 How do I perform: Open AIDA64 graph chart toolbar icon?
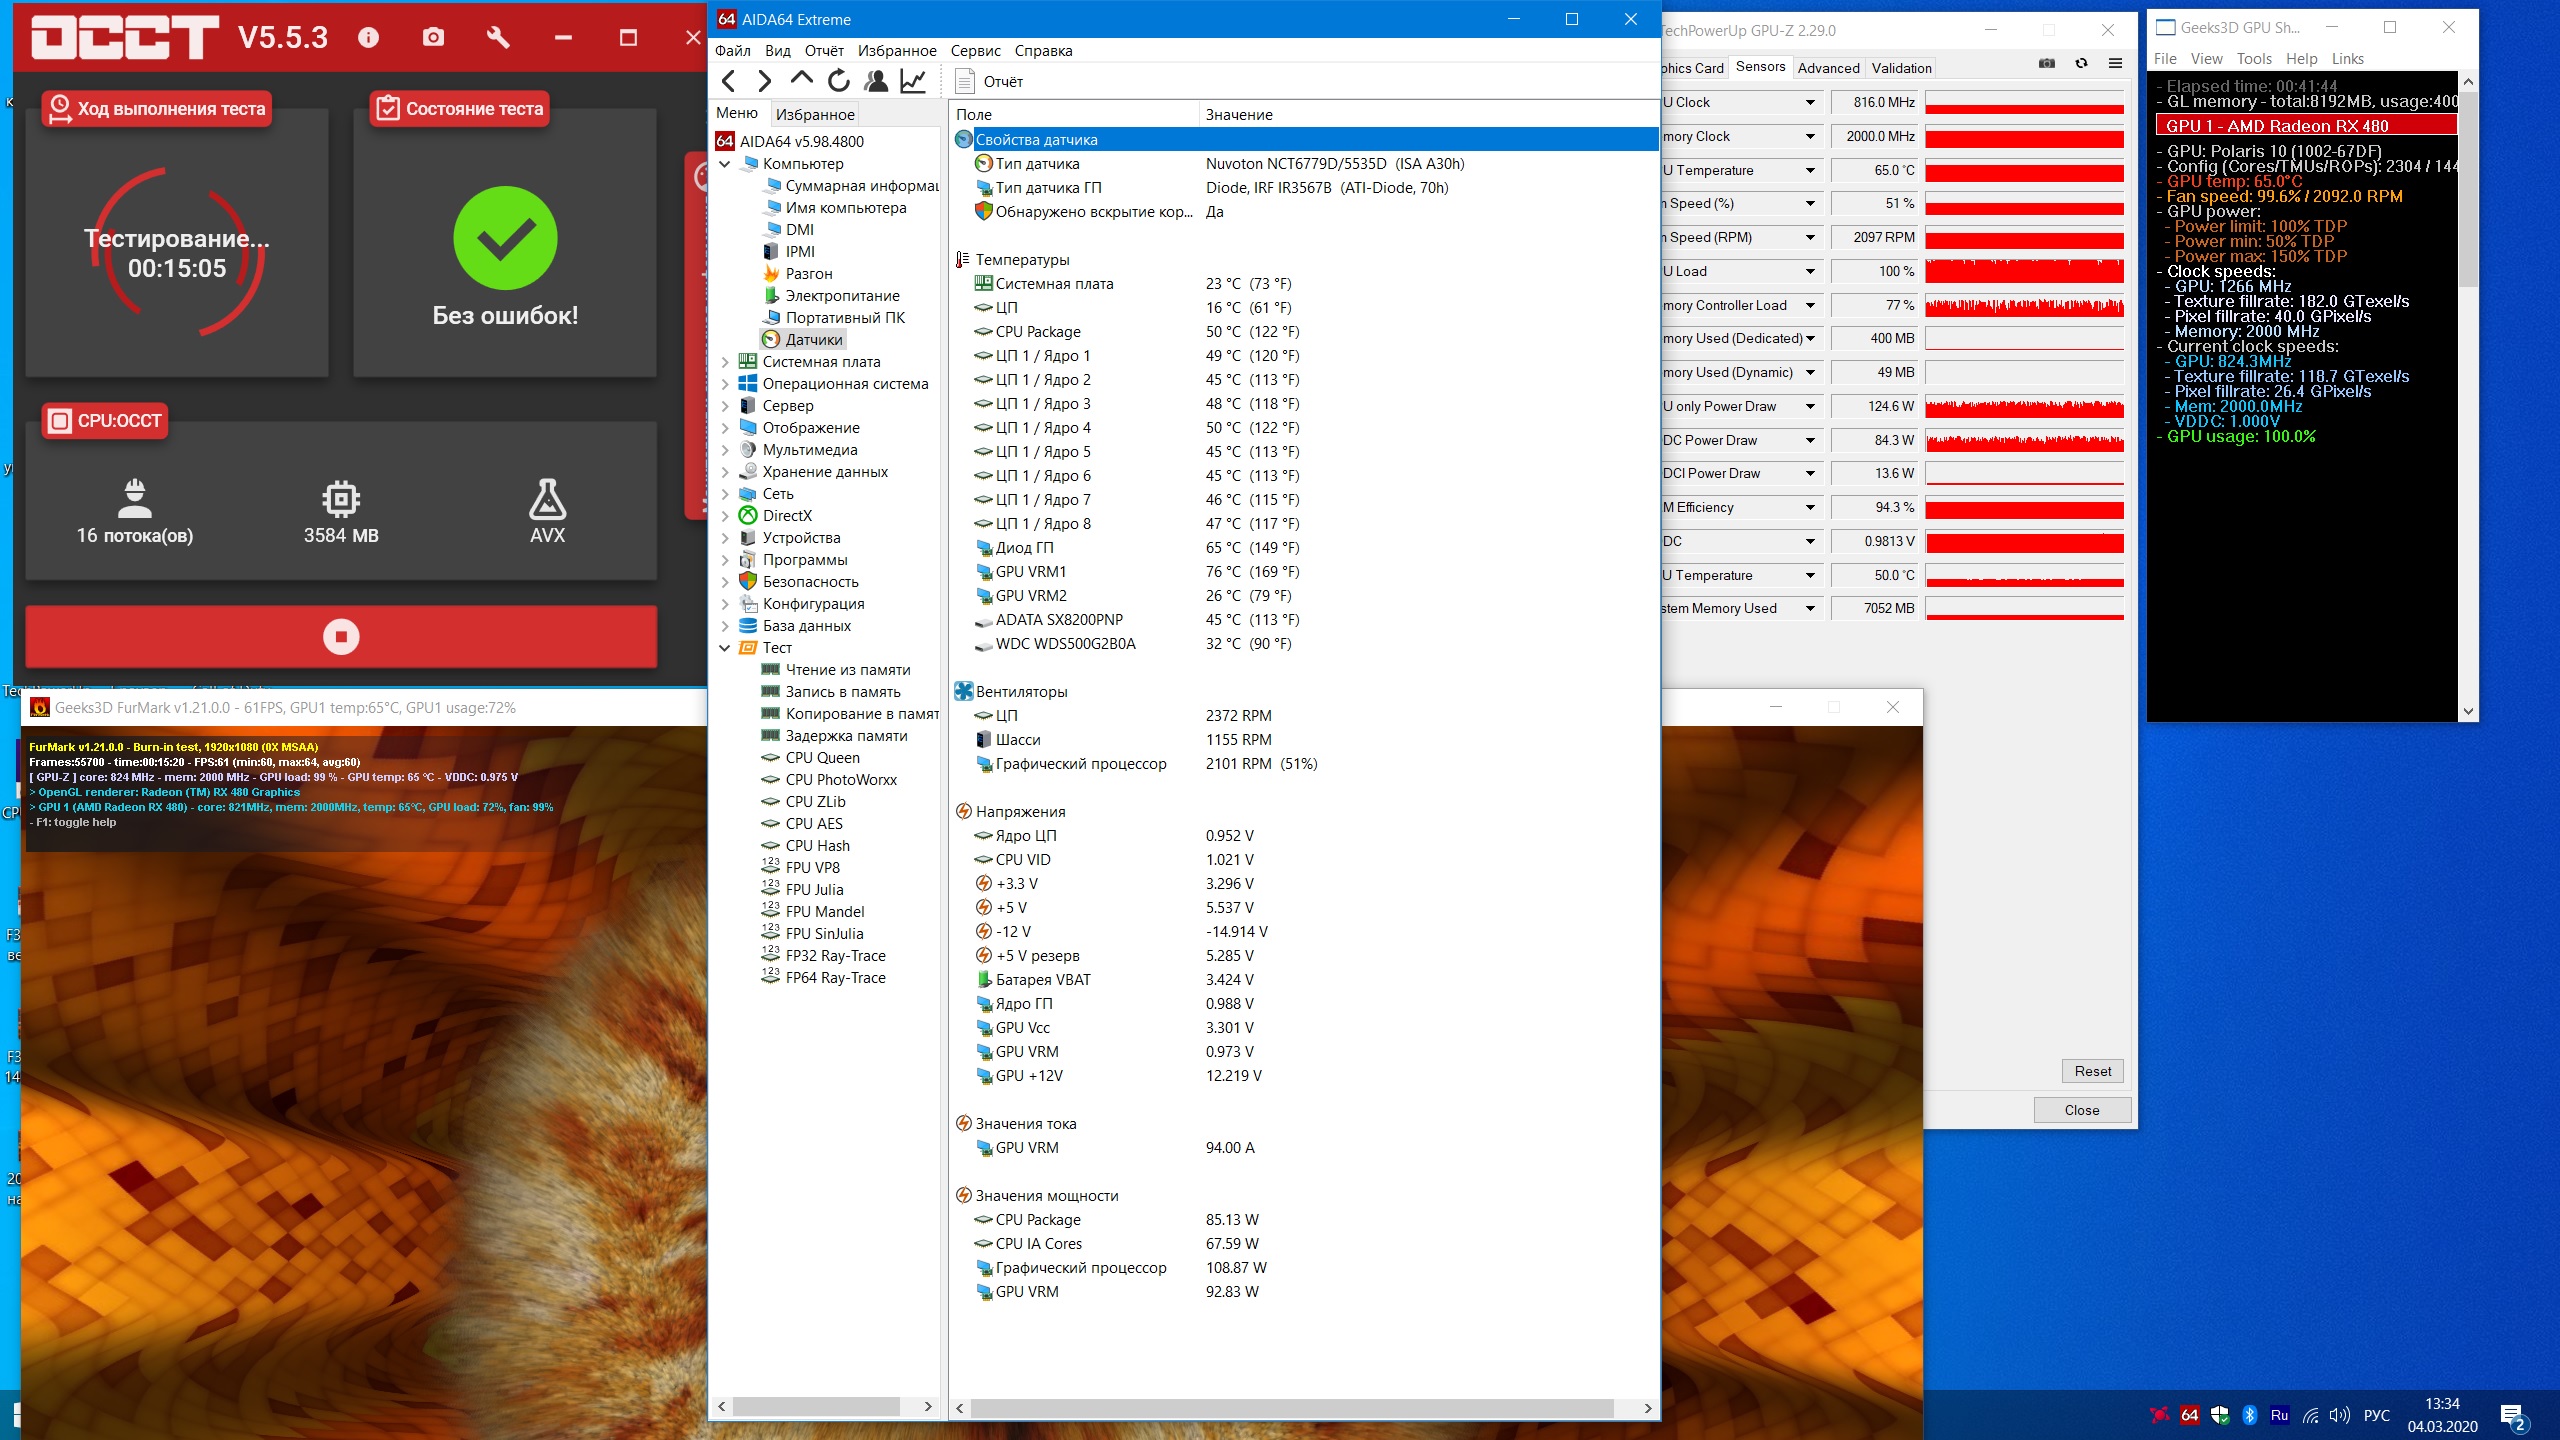point(913,81)
